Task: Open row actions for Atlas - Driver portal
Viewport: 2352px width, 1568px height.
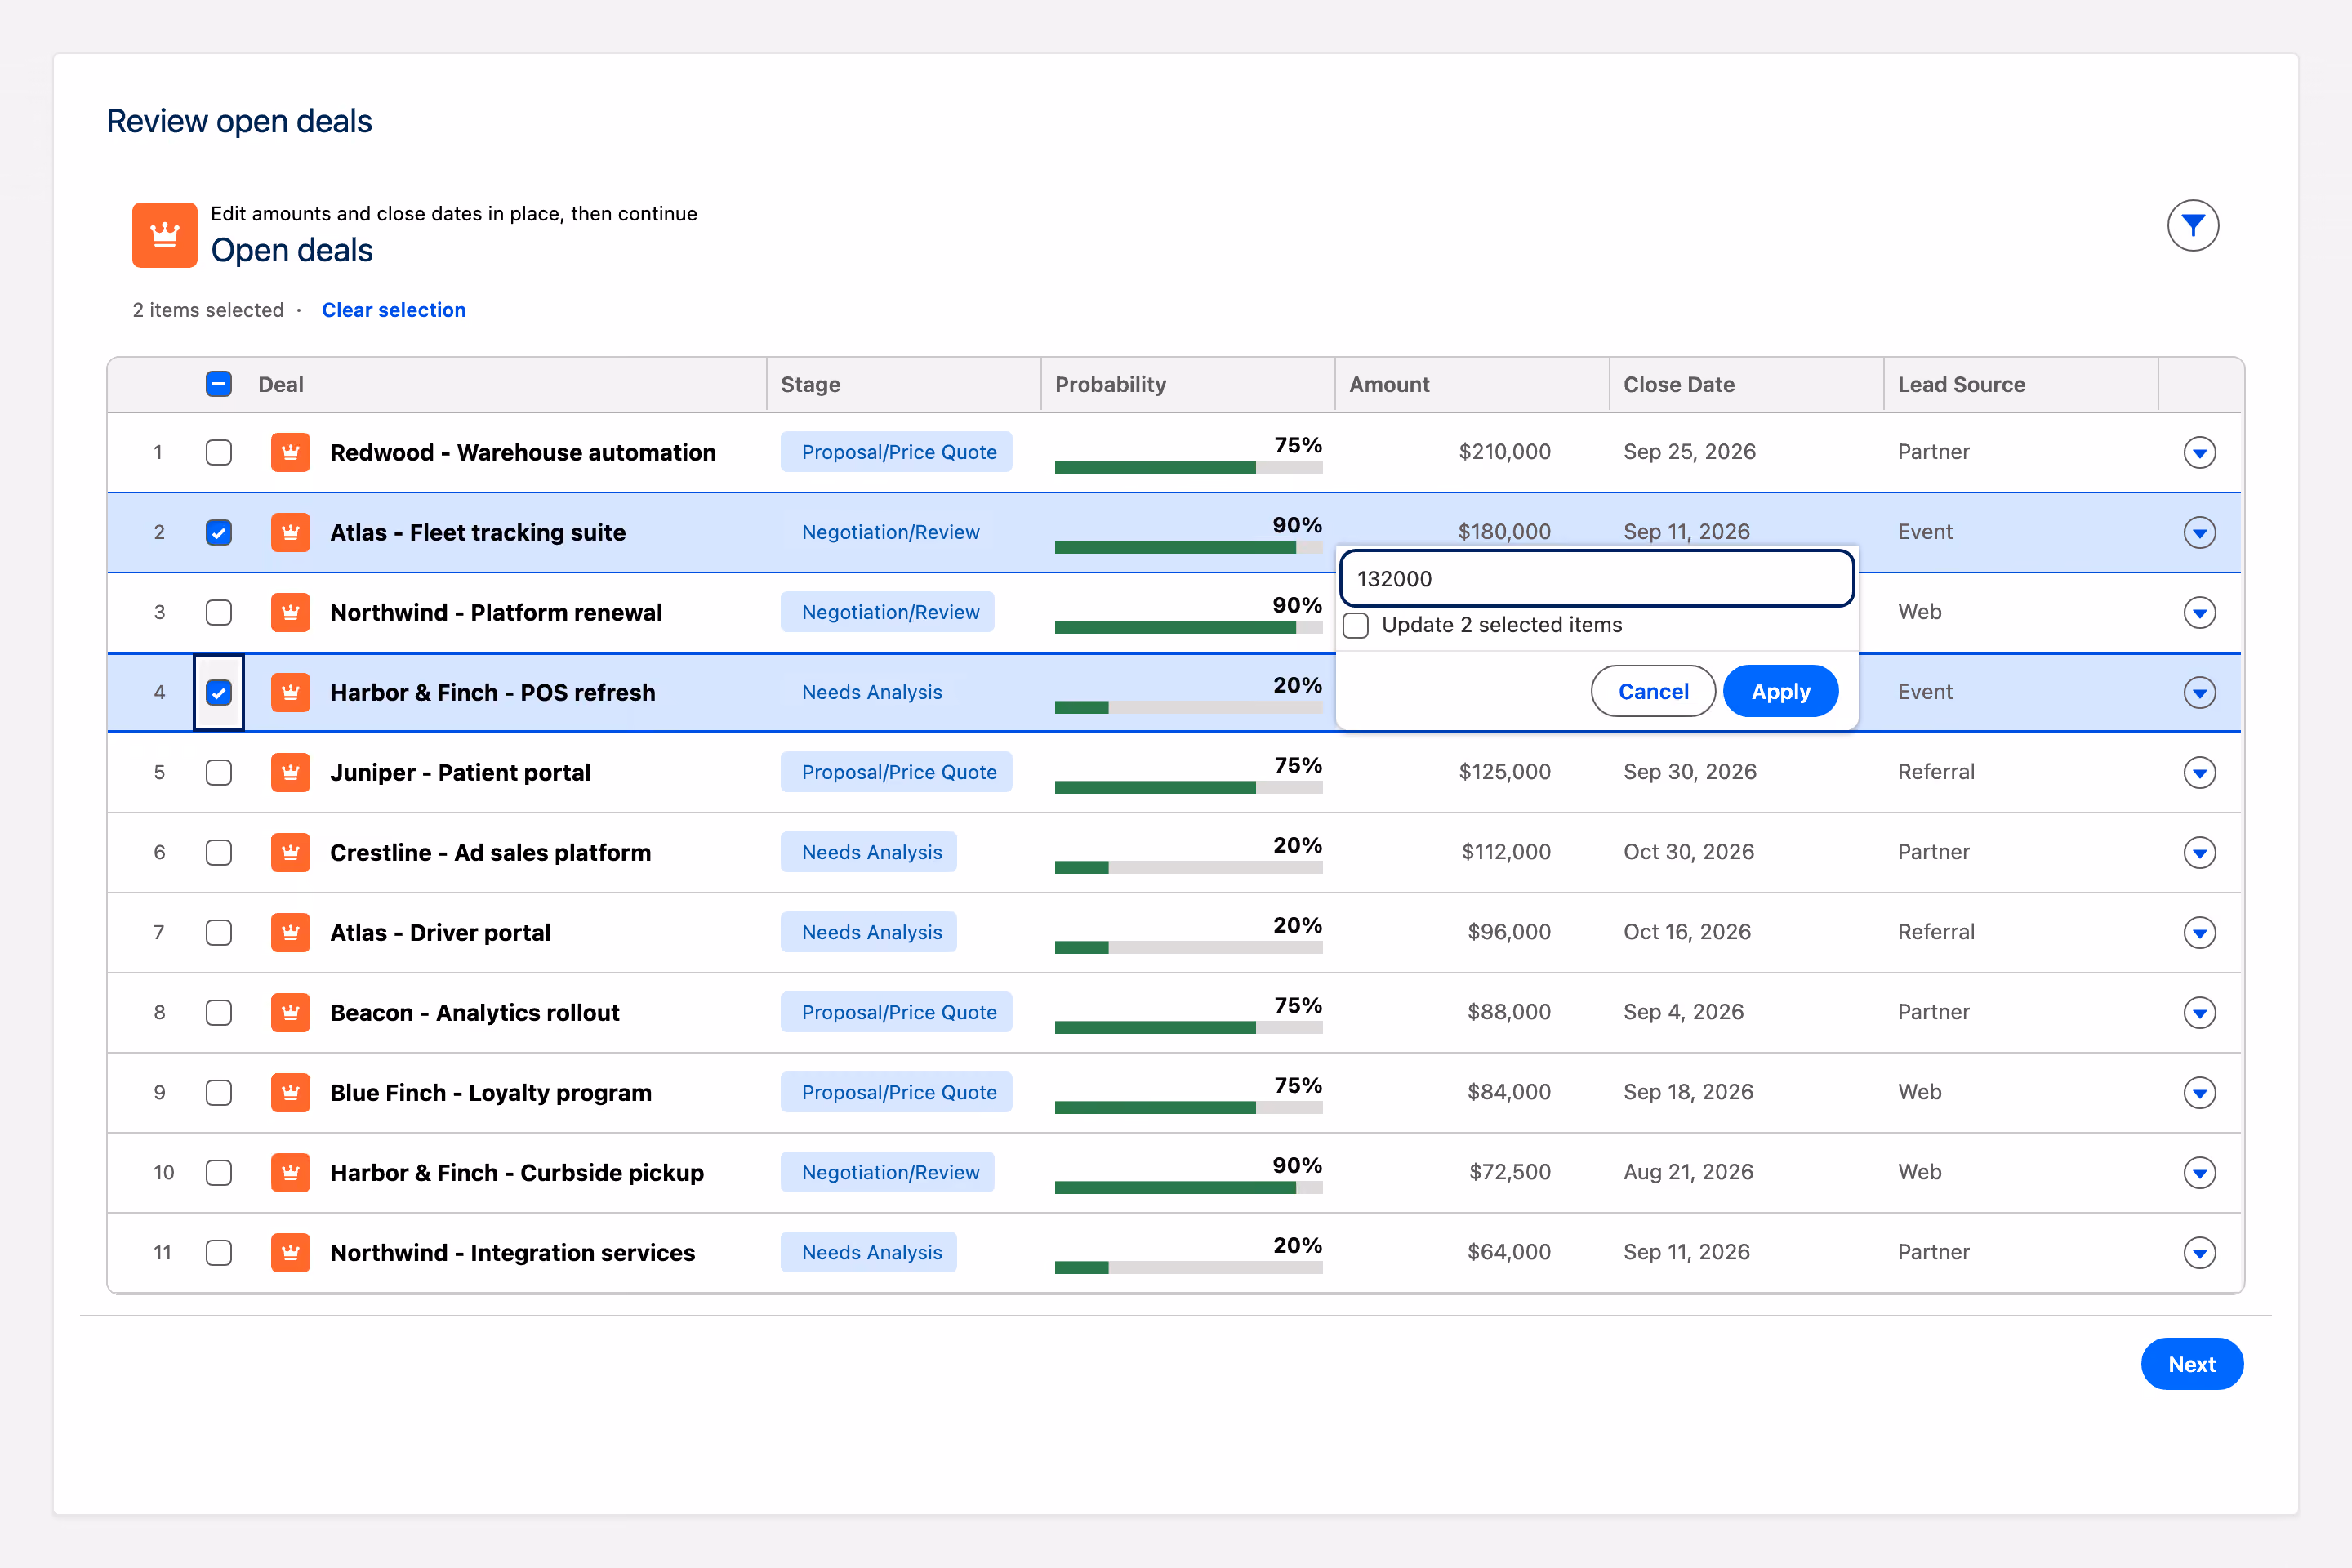Action: (2199, 932)
